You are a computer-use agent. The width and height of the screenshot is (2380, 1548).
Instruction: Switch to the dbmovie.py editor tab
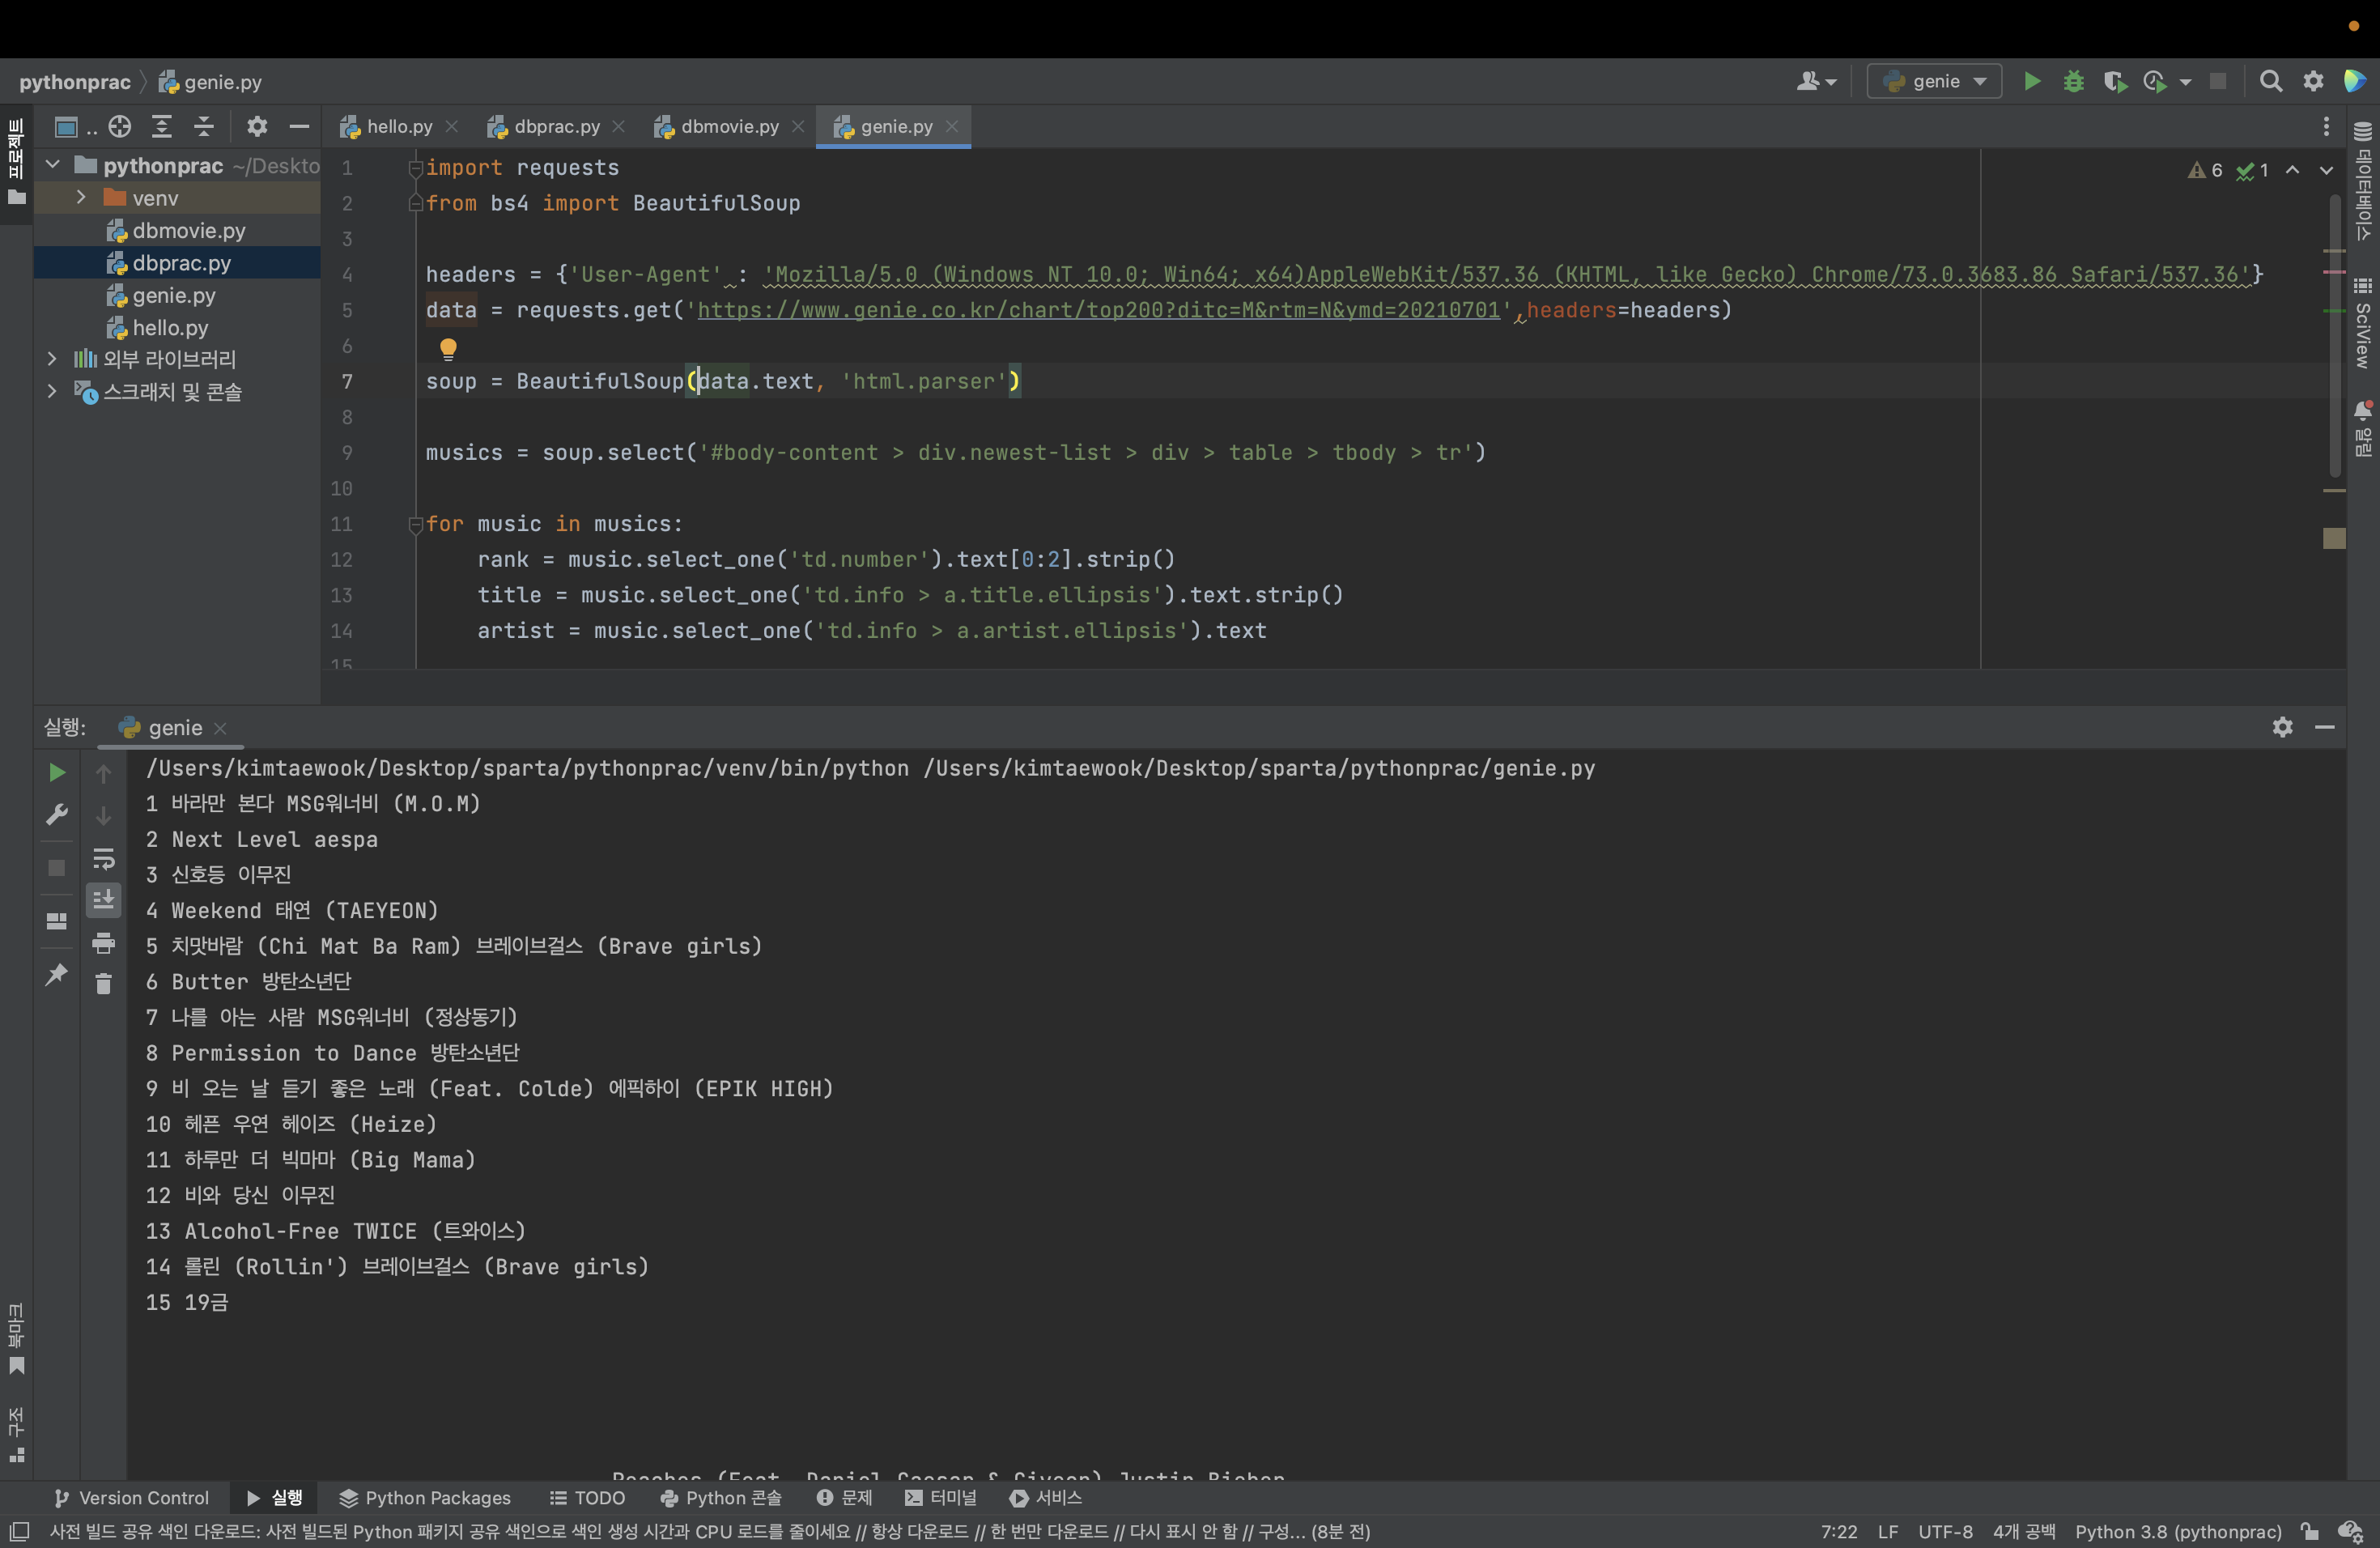coord(729,126)
